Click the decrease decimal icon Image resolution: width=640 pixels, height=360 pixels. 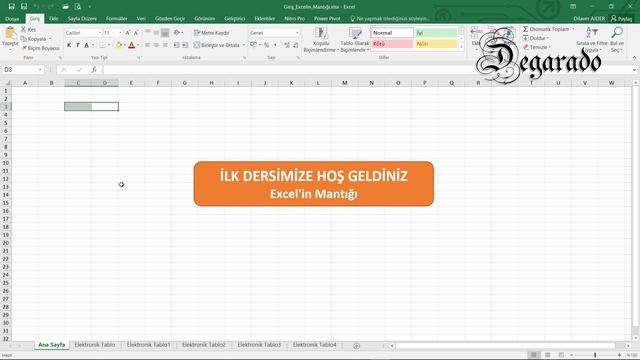[296, 45]
